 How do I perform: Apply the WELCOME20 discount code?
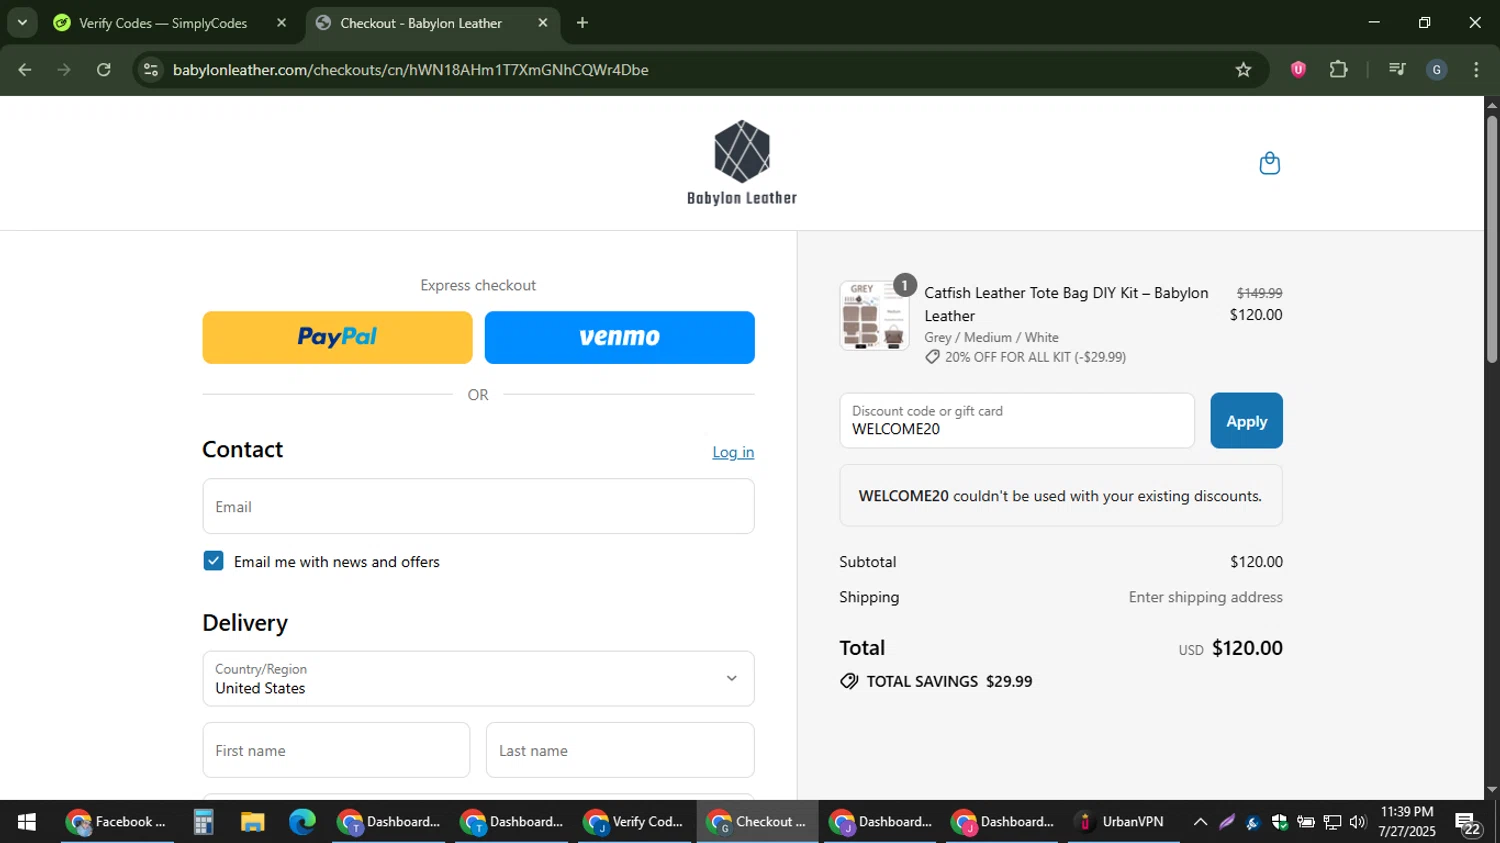point(1246,420)
